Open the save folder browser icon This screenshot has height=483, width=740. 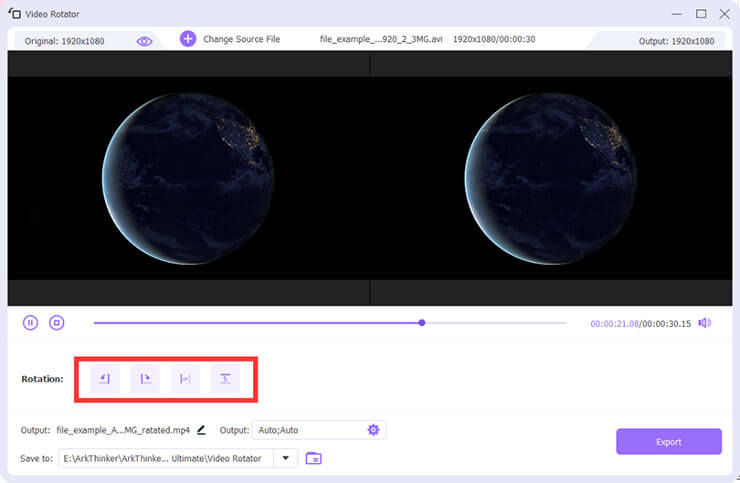(x=314, y=458)
